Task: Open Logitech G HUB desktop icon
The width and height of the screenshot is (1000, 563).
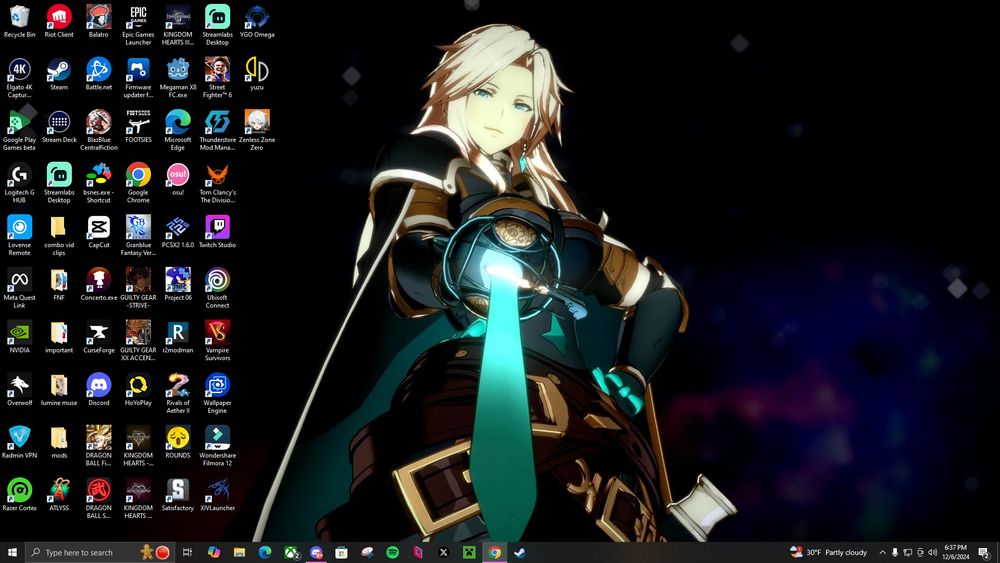Action: pos(19,183)
